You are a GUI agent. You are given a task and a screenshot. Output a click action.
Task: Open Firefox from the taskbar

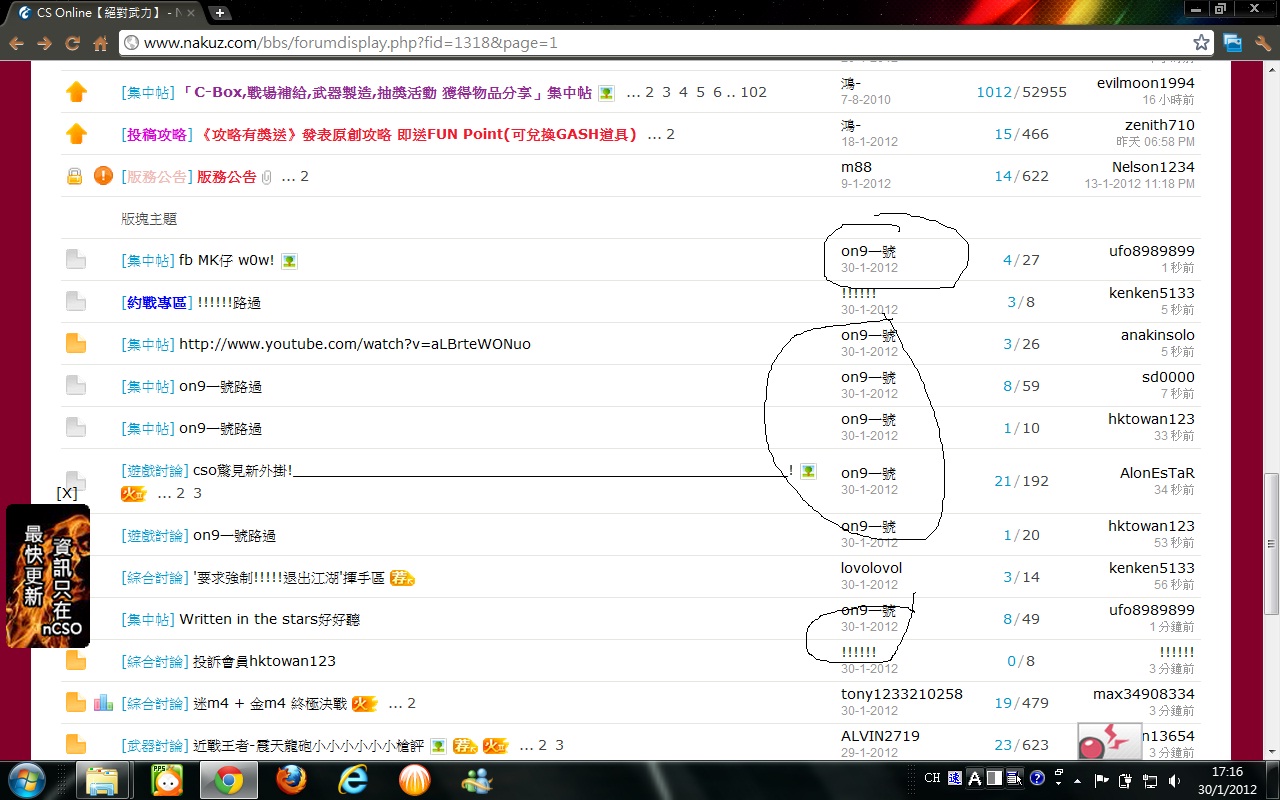pyautogui.click(x=290, y=779)
